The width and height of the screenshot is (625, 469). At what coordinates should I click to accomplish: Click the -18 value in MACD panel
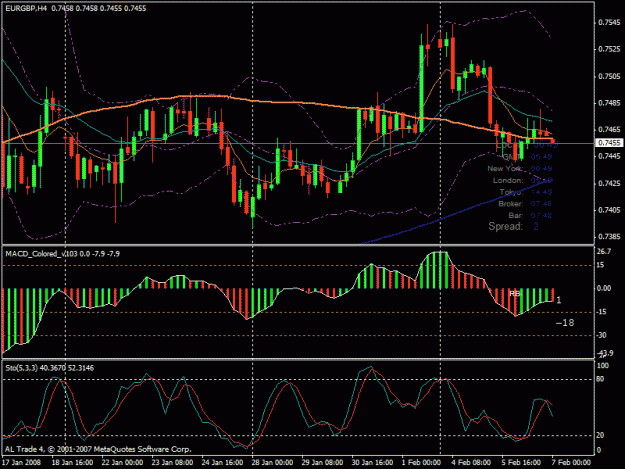(x=565, y=323)
